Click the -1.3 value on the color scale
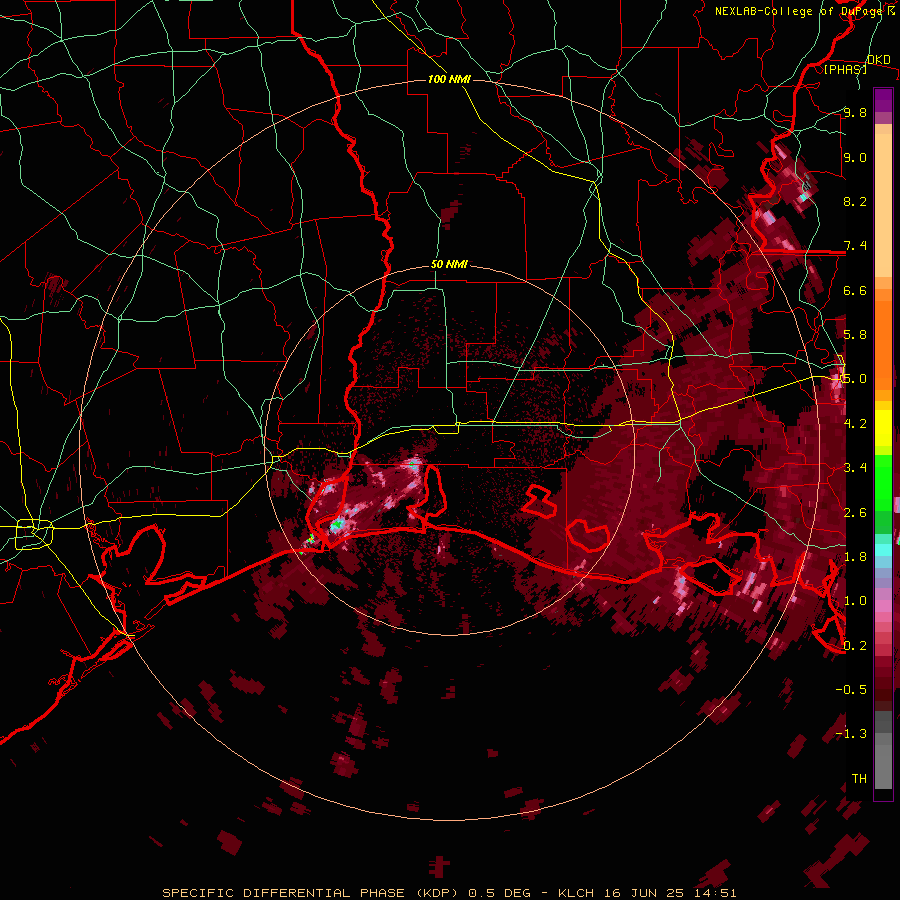 click(851, 734)
